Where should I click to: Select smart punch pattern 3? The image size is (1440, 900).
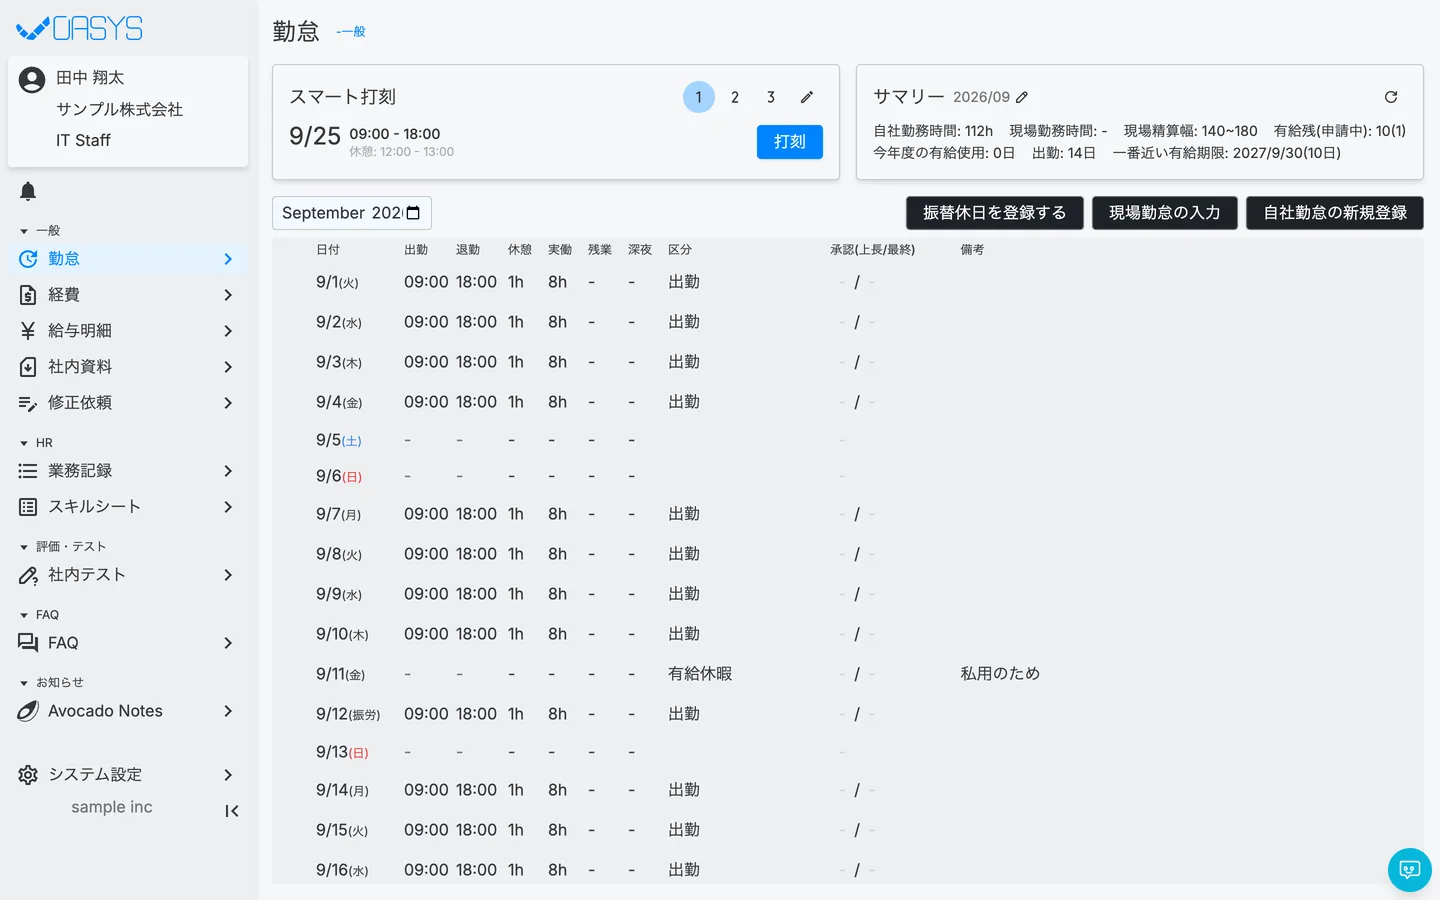point(771,97)
